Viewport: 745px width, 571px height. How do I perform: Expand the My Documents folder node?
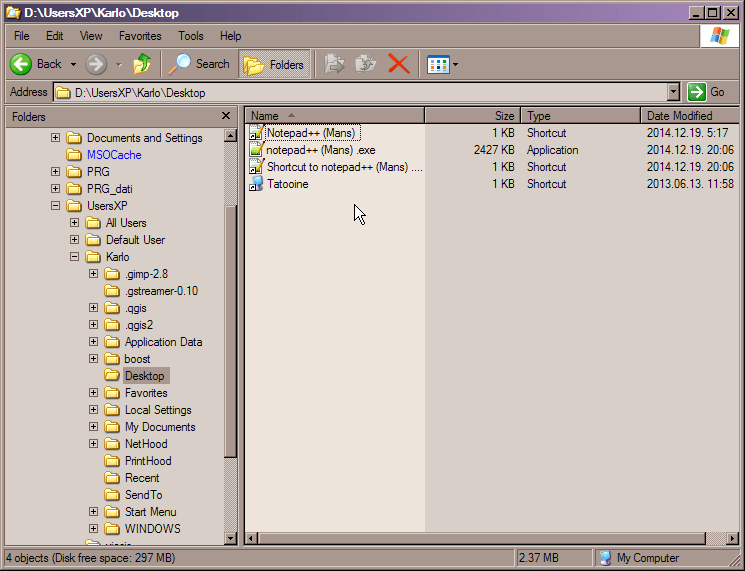[x=94, y=427]
